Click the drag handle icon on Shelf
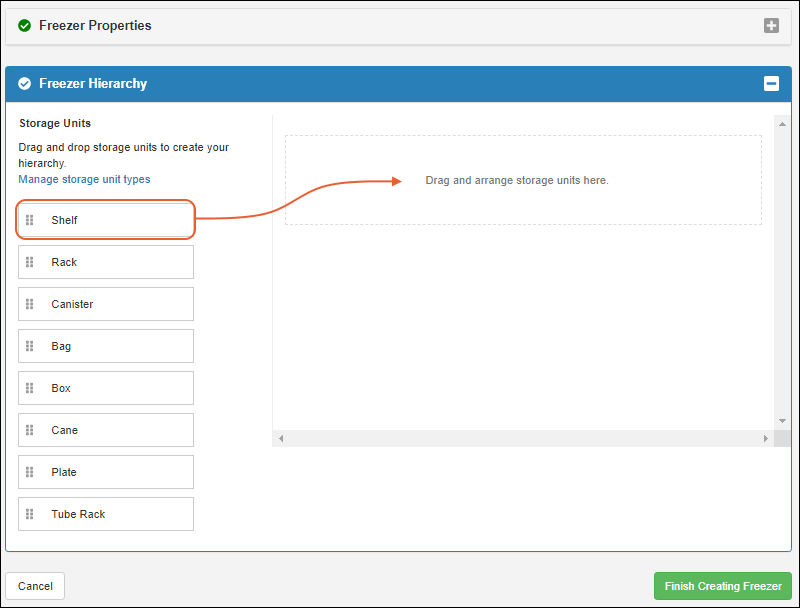The height and width of the screenshot is (608, 800). (30, 220)
